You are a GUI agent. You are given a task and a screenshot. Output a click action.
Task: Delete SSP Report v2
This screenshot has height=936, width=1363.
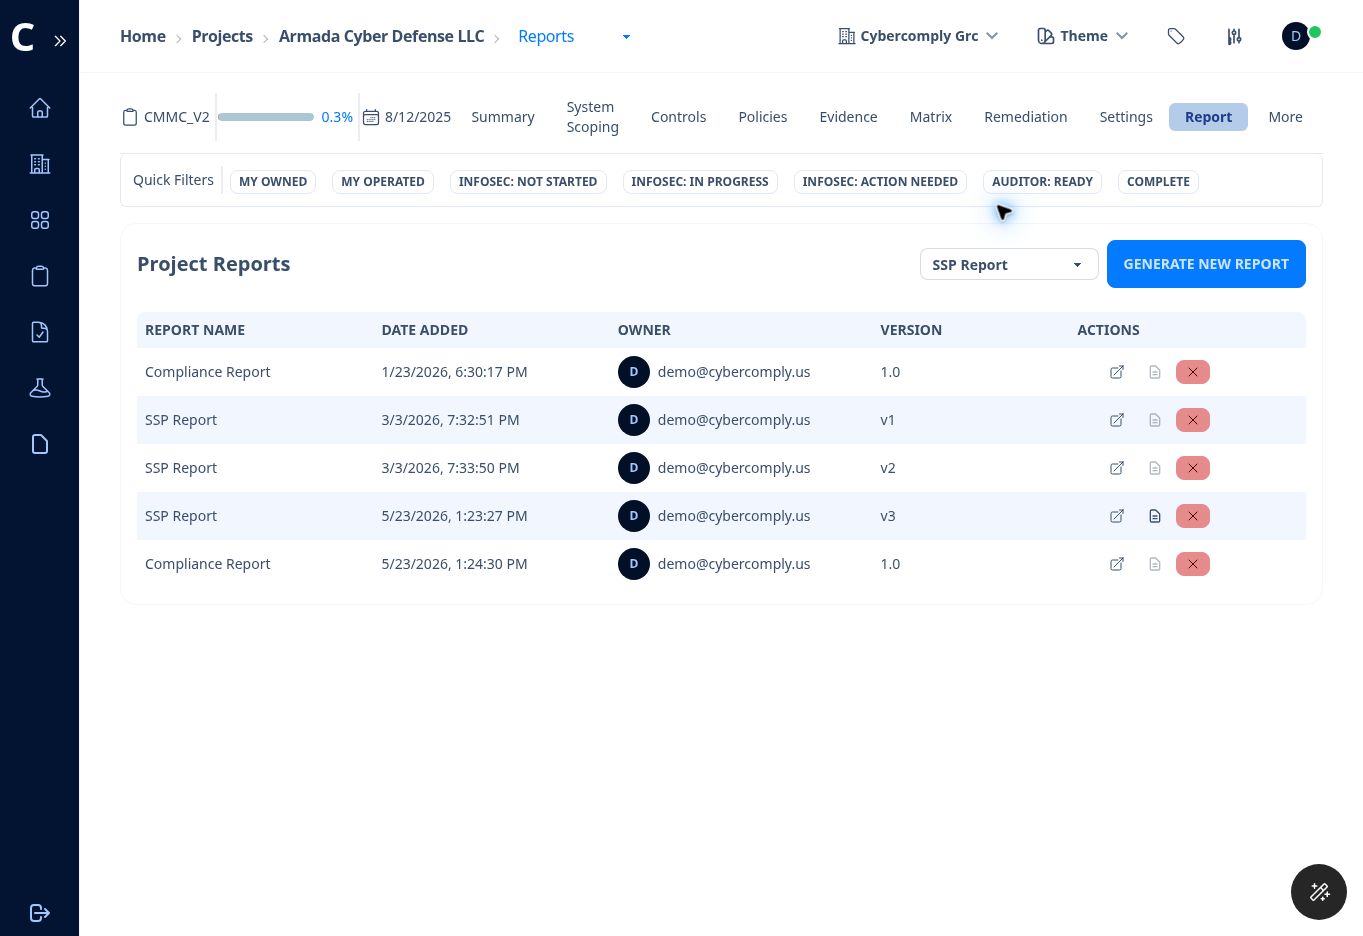pos(1193,468)
